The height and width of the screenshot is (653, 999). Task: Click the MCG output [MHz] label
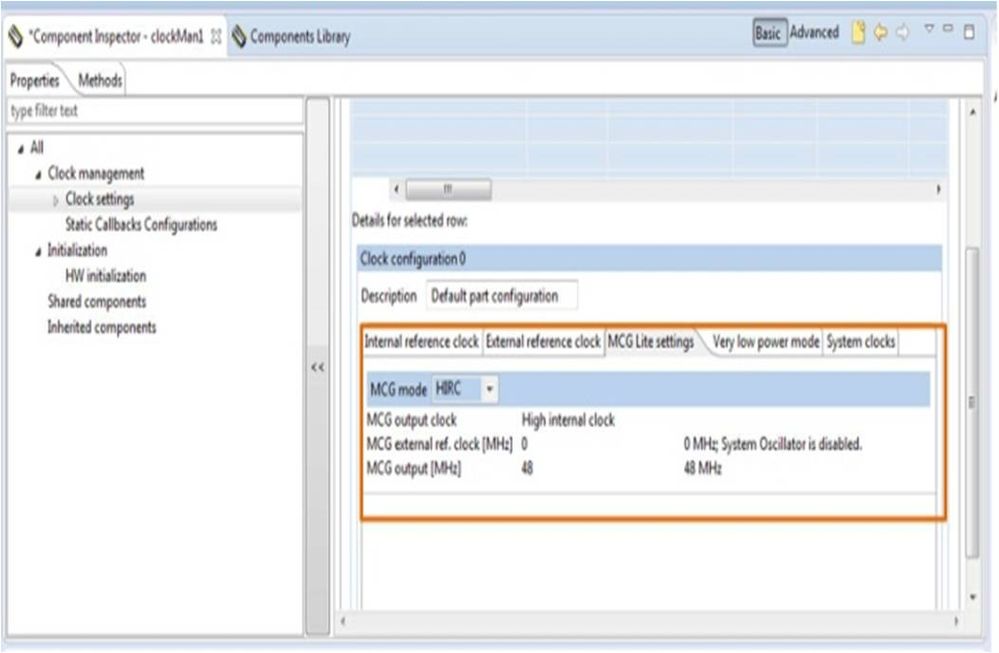point(413,469)
